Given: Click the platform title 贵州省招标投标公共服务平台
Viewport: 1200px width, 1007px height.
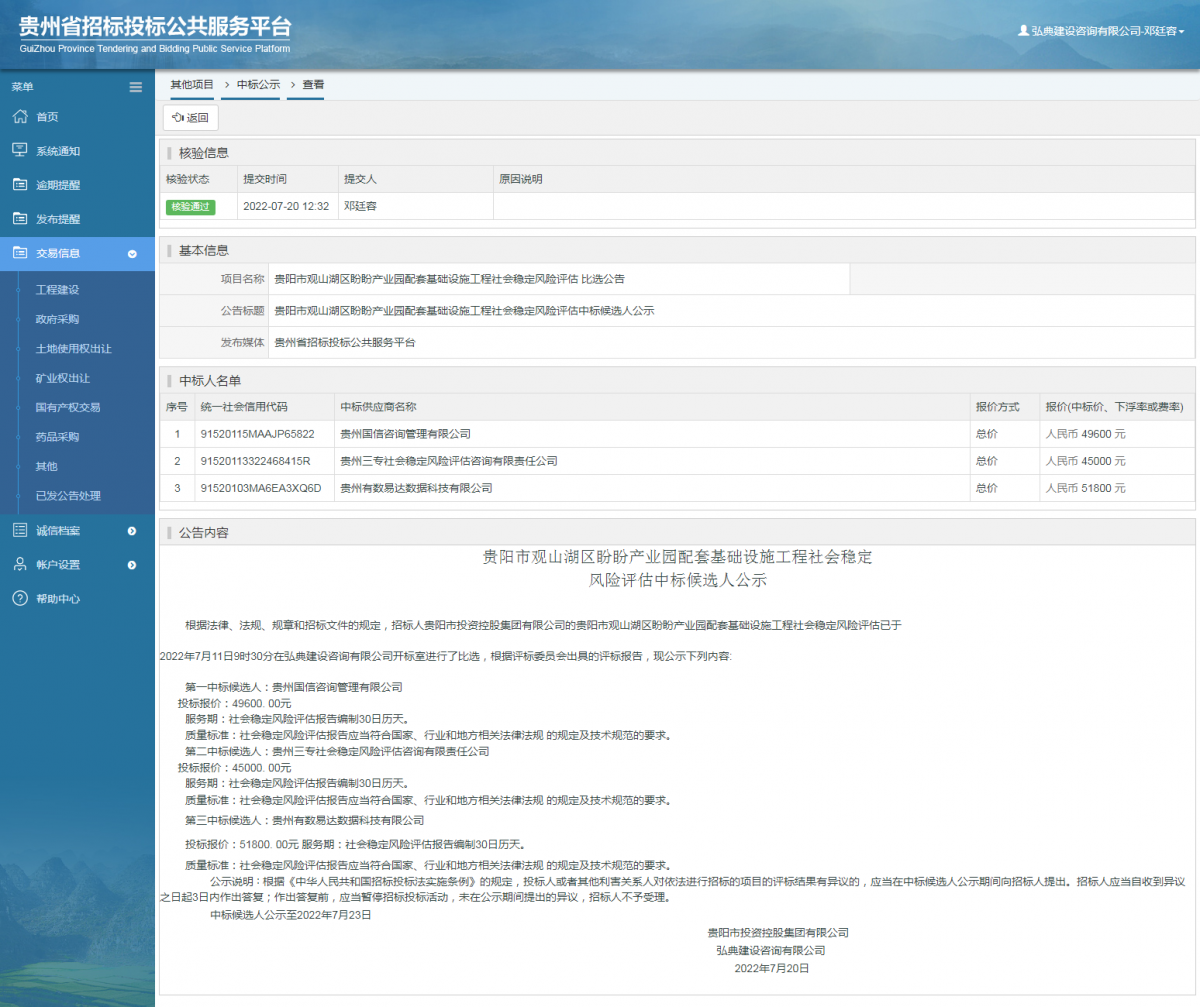Looking at the screenshot, I should (155, 26).
